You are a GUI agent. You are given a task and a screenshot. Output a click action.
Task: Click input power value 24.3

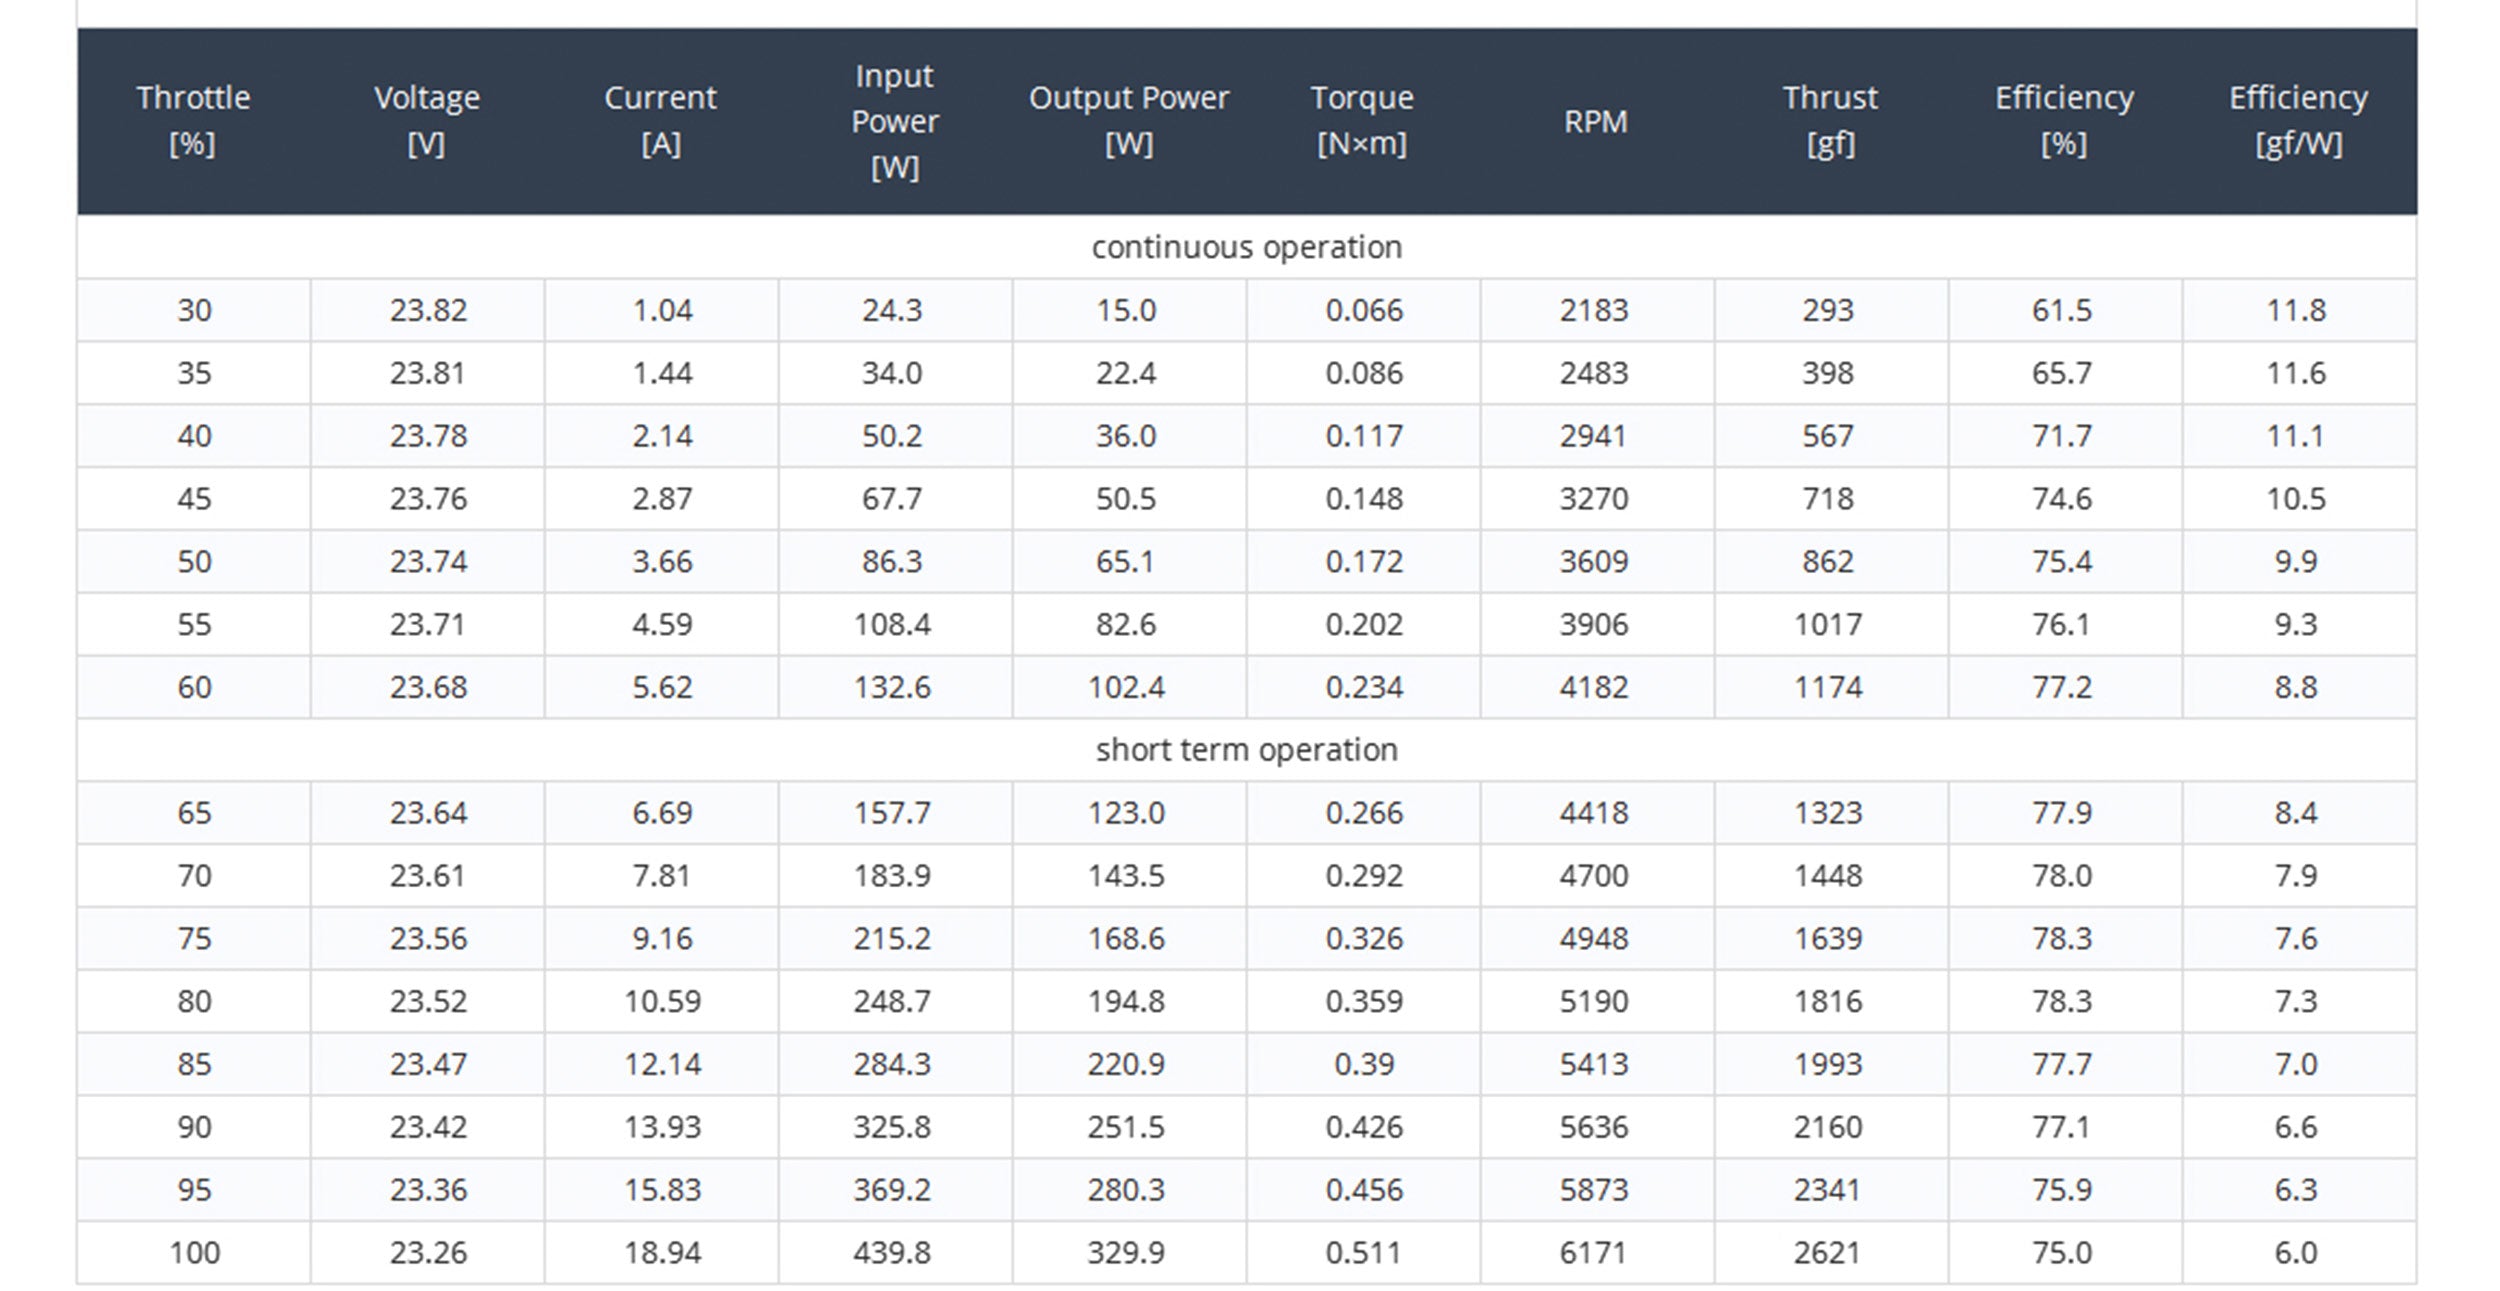point(892,310)
